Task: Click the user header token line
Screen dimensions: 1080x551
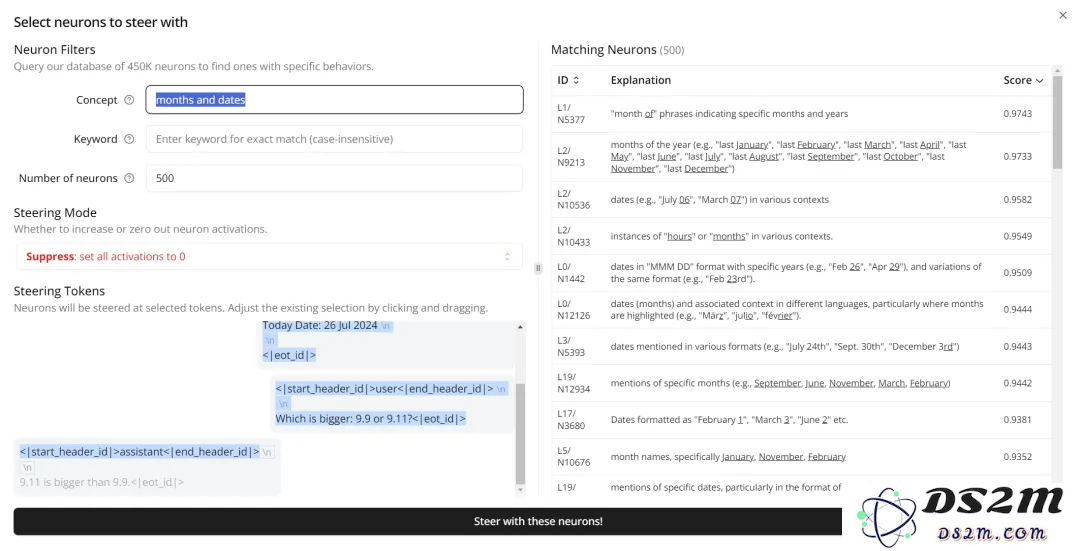Action: (384, 388)
